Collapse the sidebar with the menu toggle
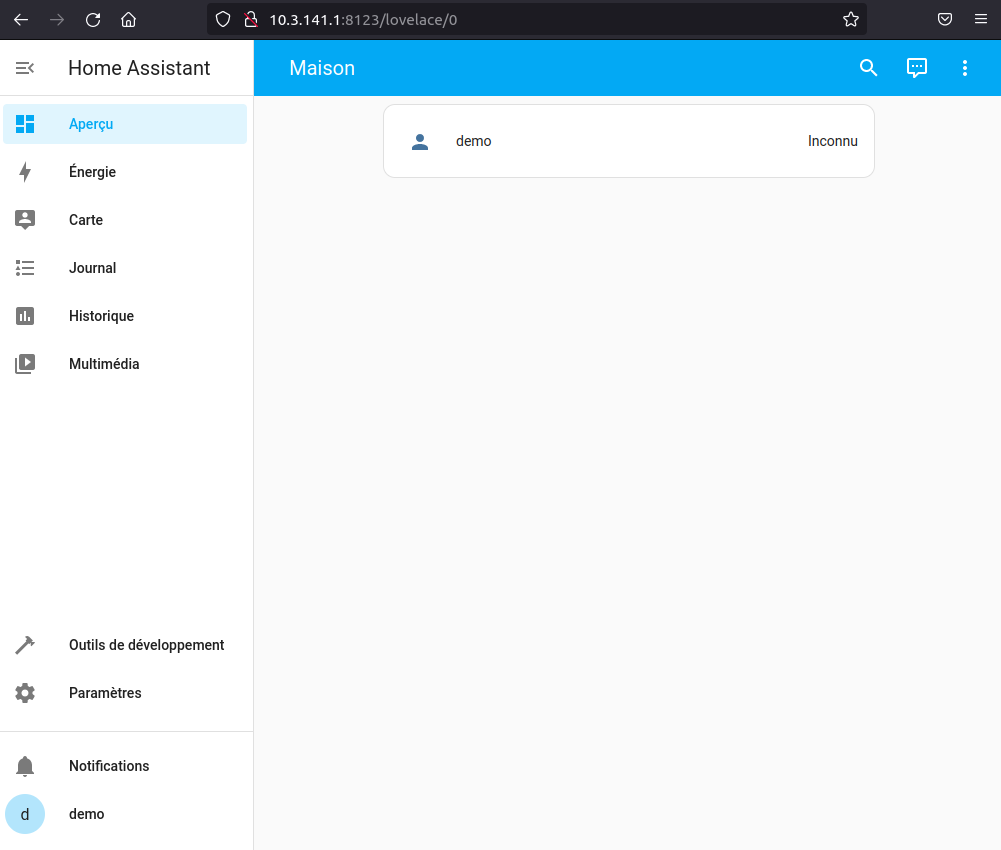Image resolution: width=1001 pixels, height=850 pixels. point(24,68)
